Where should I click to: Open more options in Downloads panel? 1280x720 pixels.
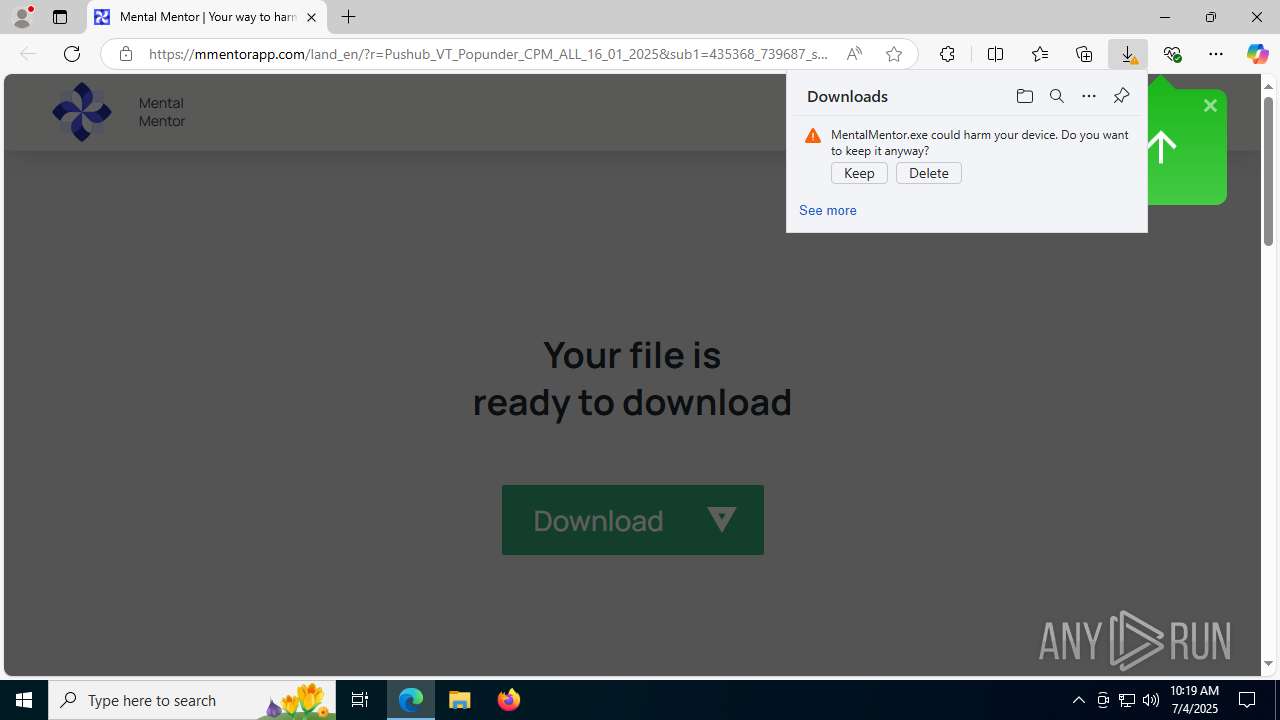tap(1088, 96)
